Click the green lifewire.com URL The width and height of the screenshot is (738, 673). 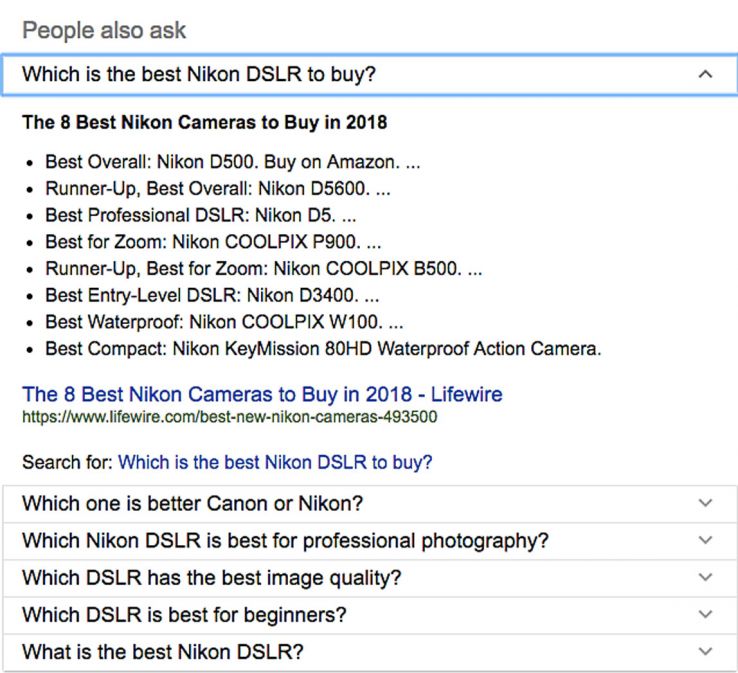point(229,416)
